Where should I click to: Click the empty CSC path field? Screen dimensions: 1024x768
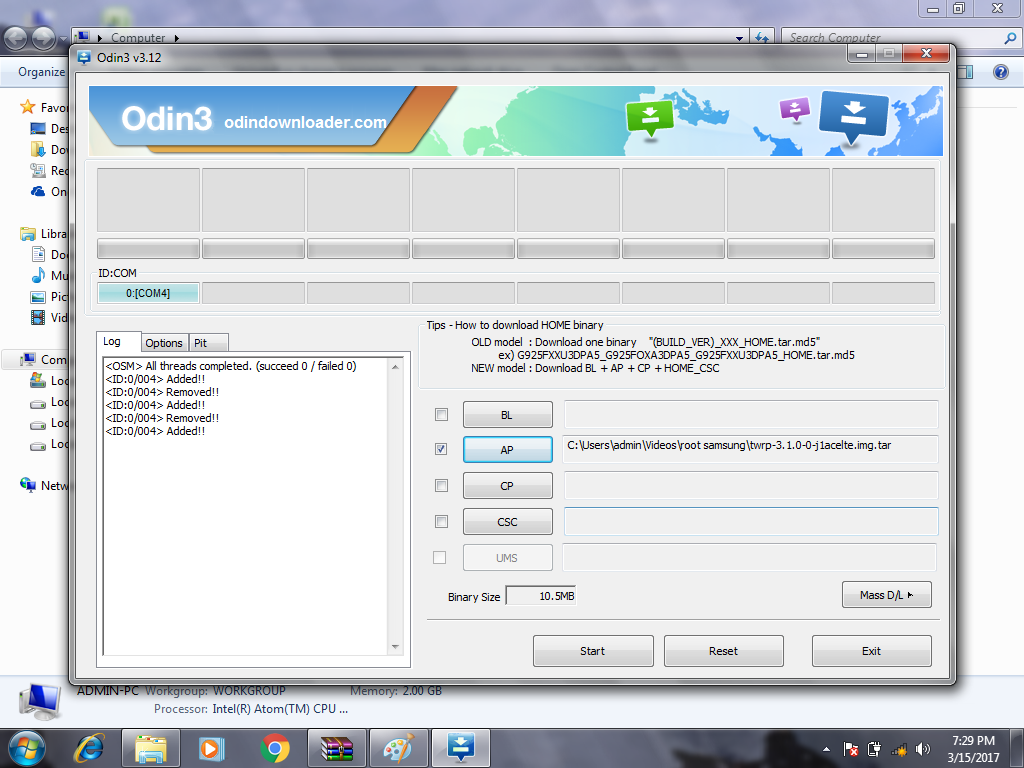[x=751, y=521]
